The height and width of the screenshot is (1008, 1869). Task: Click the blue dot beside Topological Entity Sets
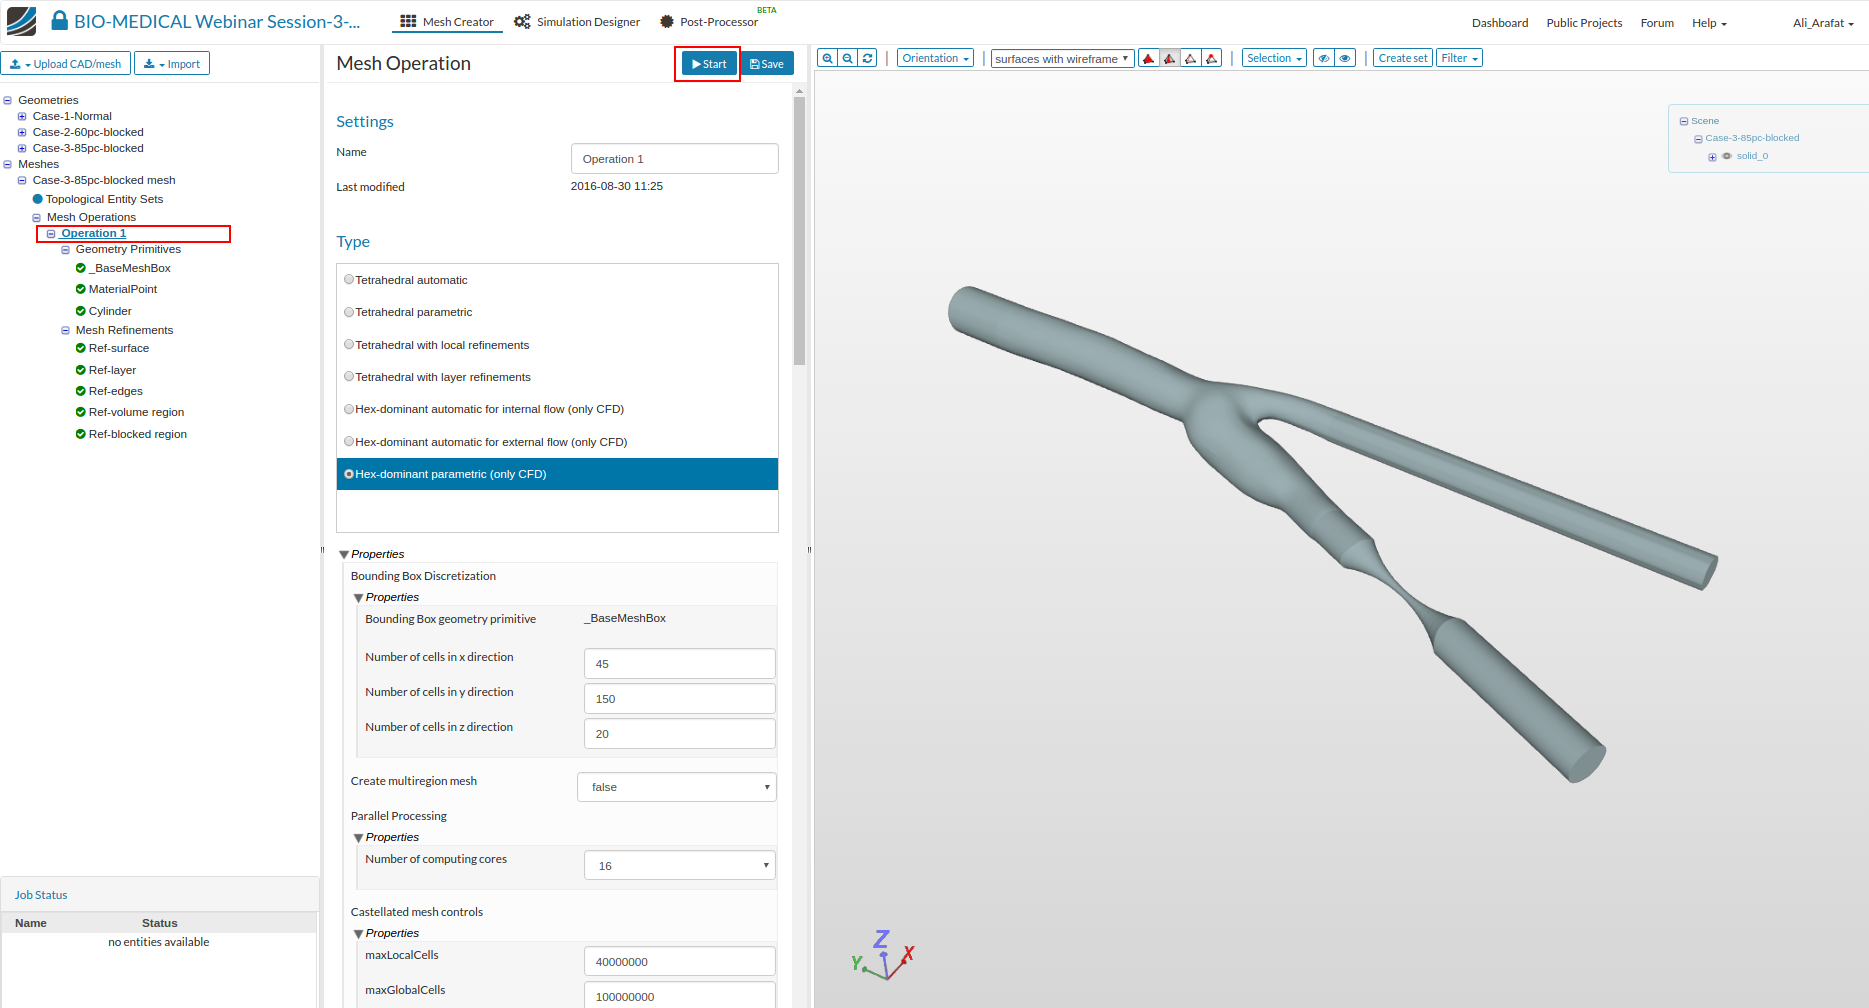click(x=38, y=199)
